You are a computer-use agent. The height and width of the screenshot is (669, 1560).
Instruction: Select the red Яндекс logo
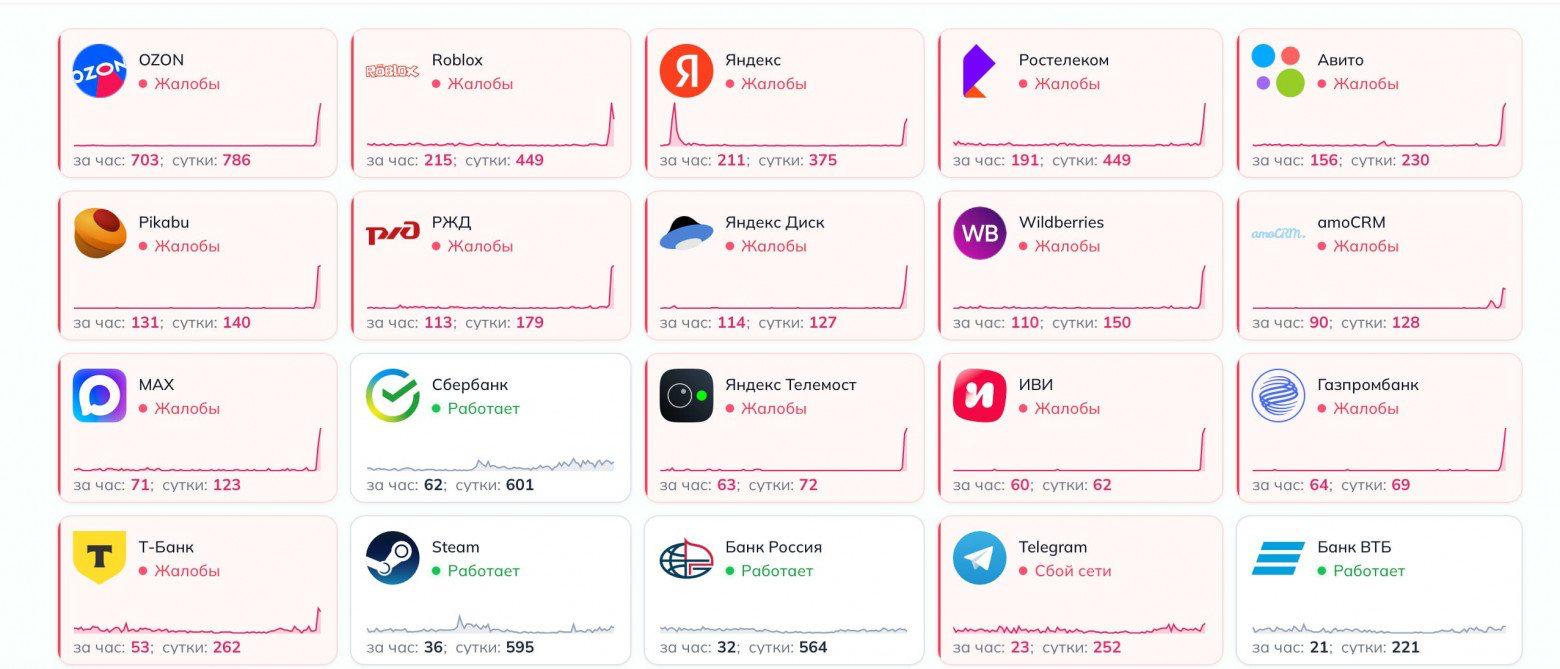pyautogui.click(x=686, y=71)
